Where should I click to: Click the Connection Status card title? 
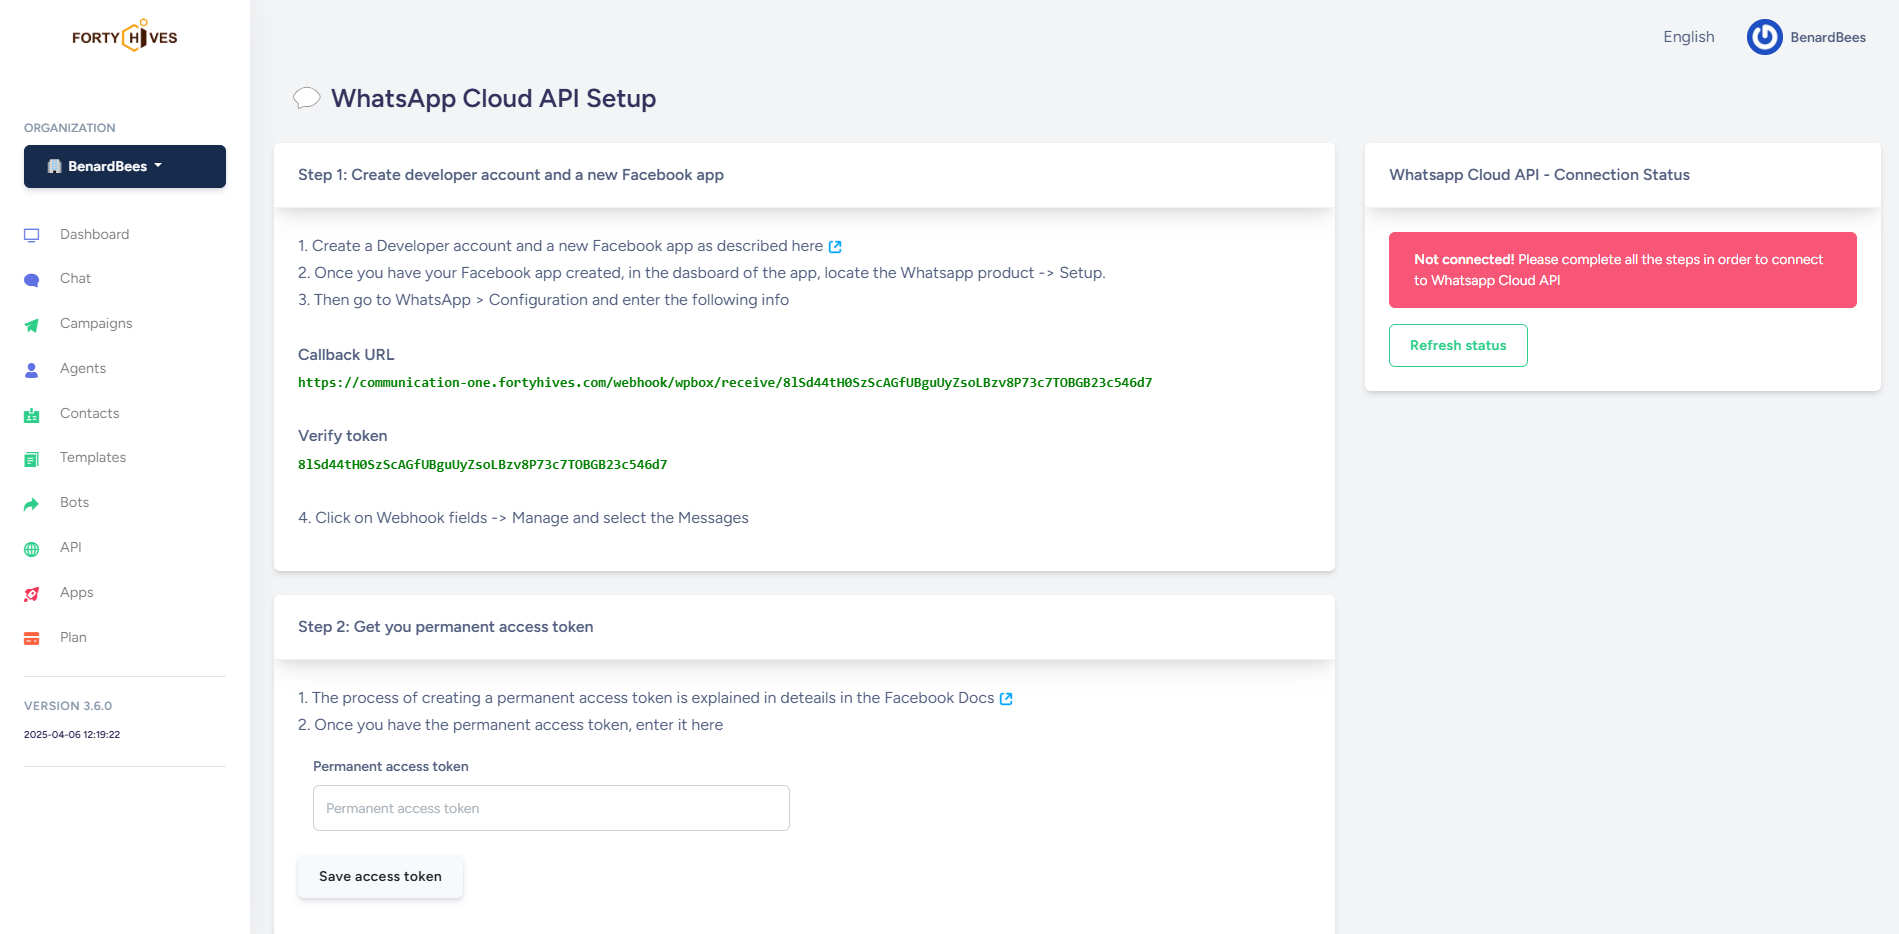1539,175
